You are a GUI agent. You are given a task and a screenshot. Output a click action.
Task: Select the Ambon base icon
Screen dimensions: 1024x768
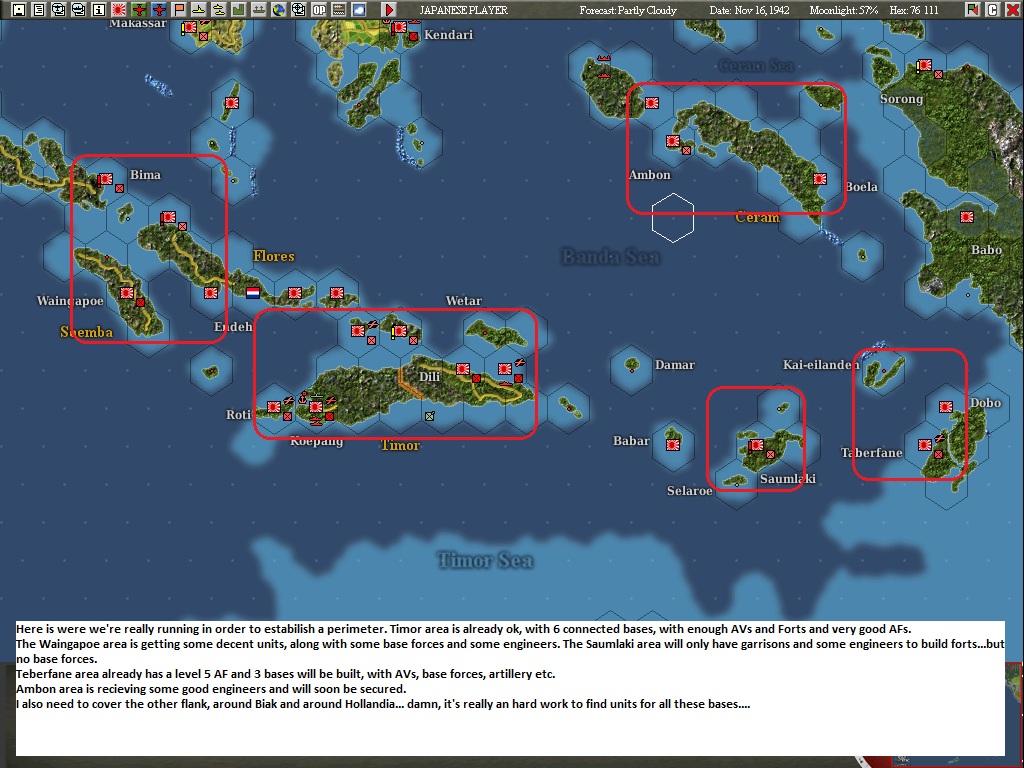[x=673, y=141]
